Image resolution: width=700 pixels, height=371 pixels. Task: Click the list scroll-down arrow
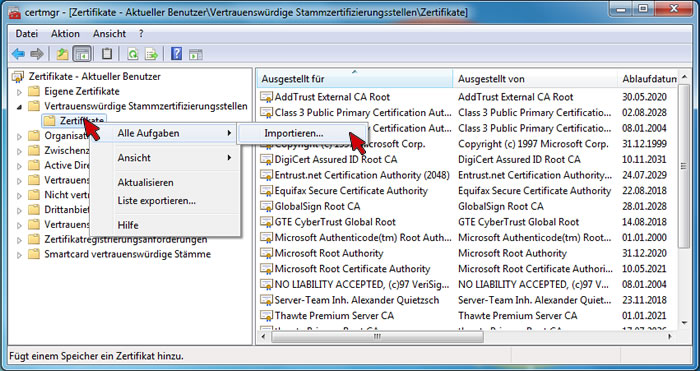tap(683, 323)
